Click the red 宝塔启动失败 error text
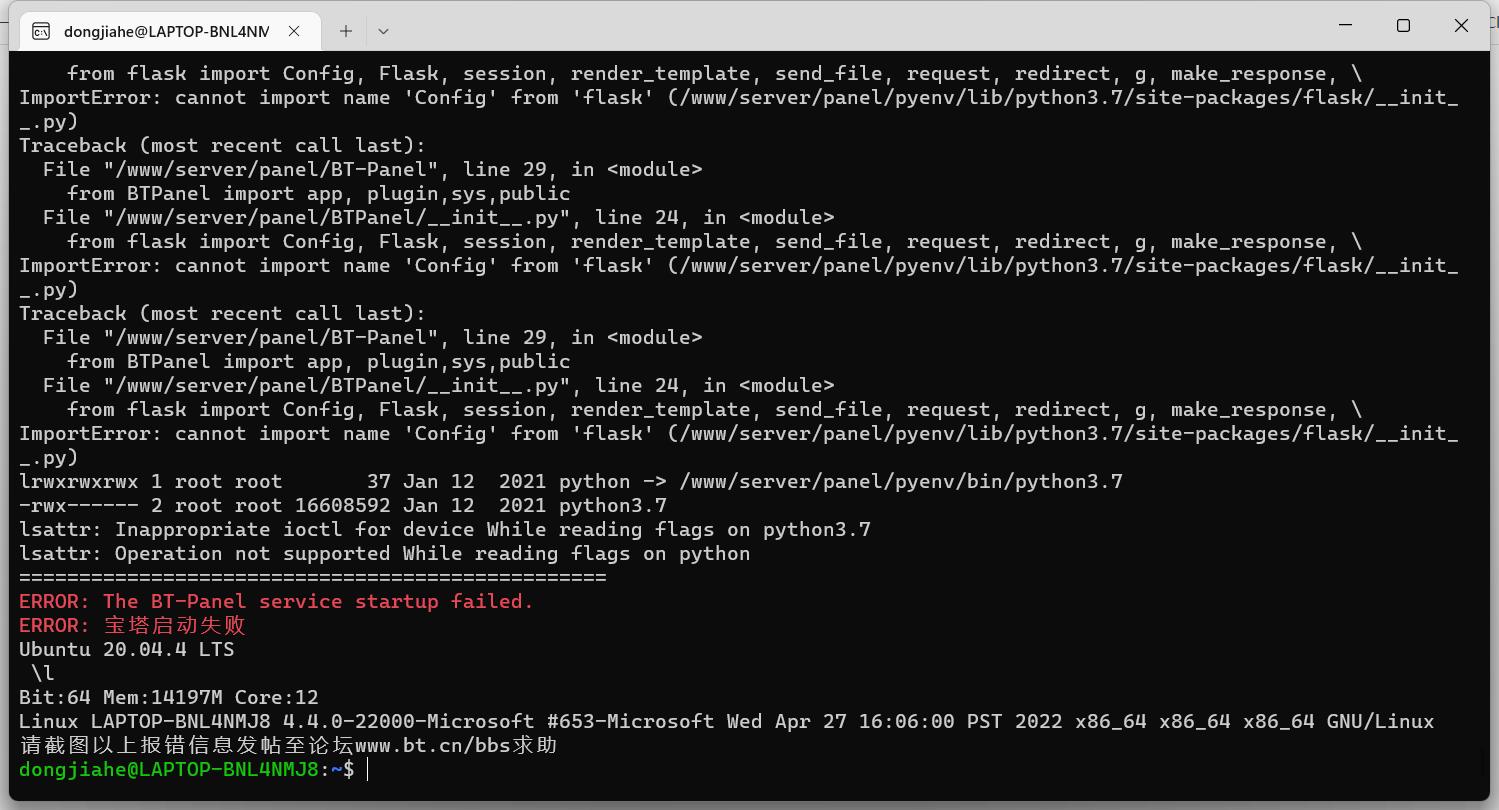Screen dimensions: 1499x810 pos(175,625)
